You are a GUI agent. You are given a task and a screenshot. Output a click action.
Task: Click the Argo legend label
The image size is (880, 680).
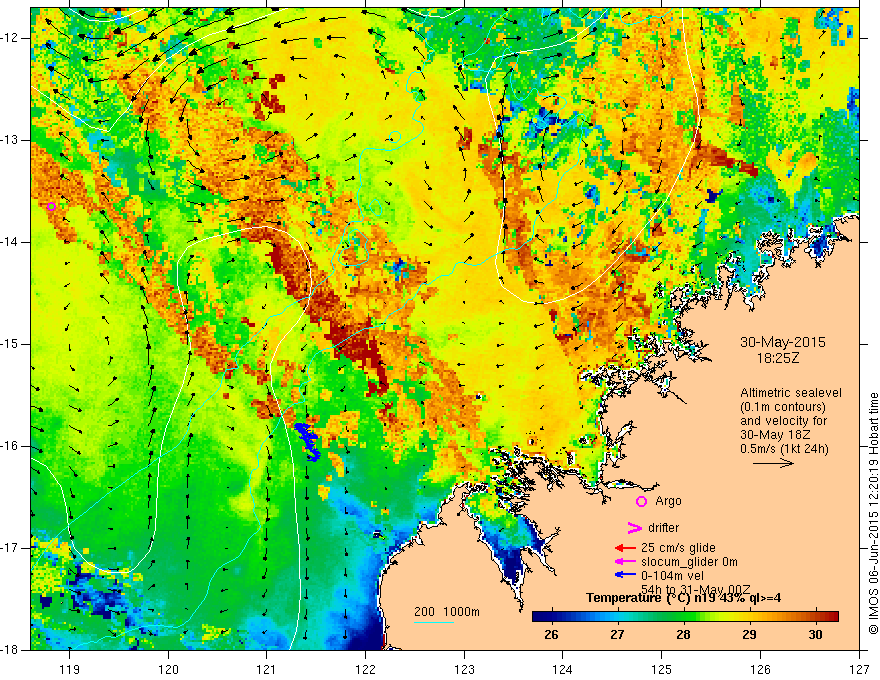[668, 502]
